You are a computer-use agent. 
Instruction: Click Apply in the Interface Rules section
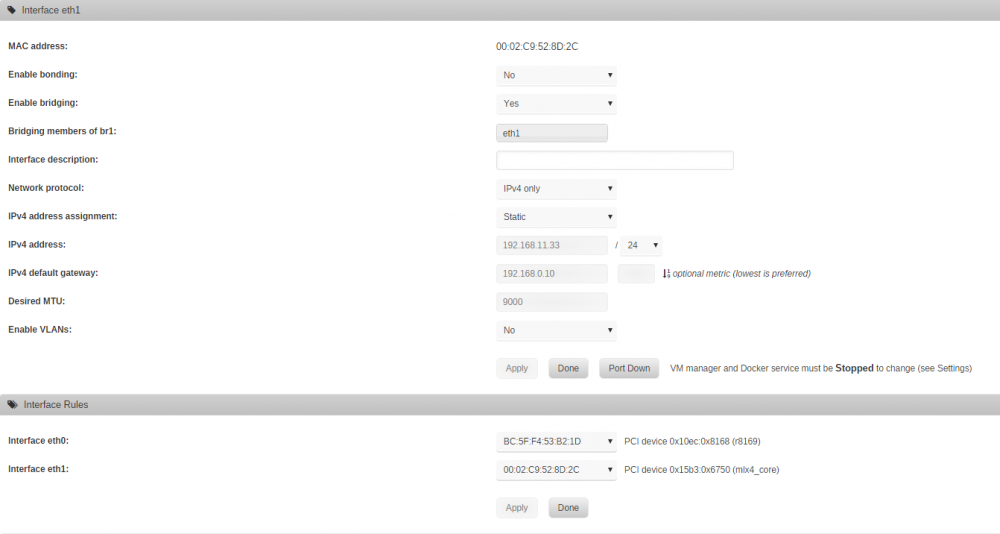click(517, 508)
